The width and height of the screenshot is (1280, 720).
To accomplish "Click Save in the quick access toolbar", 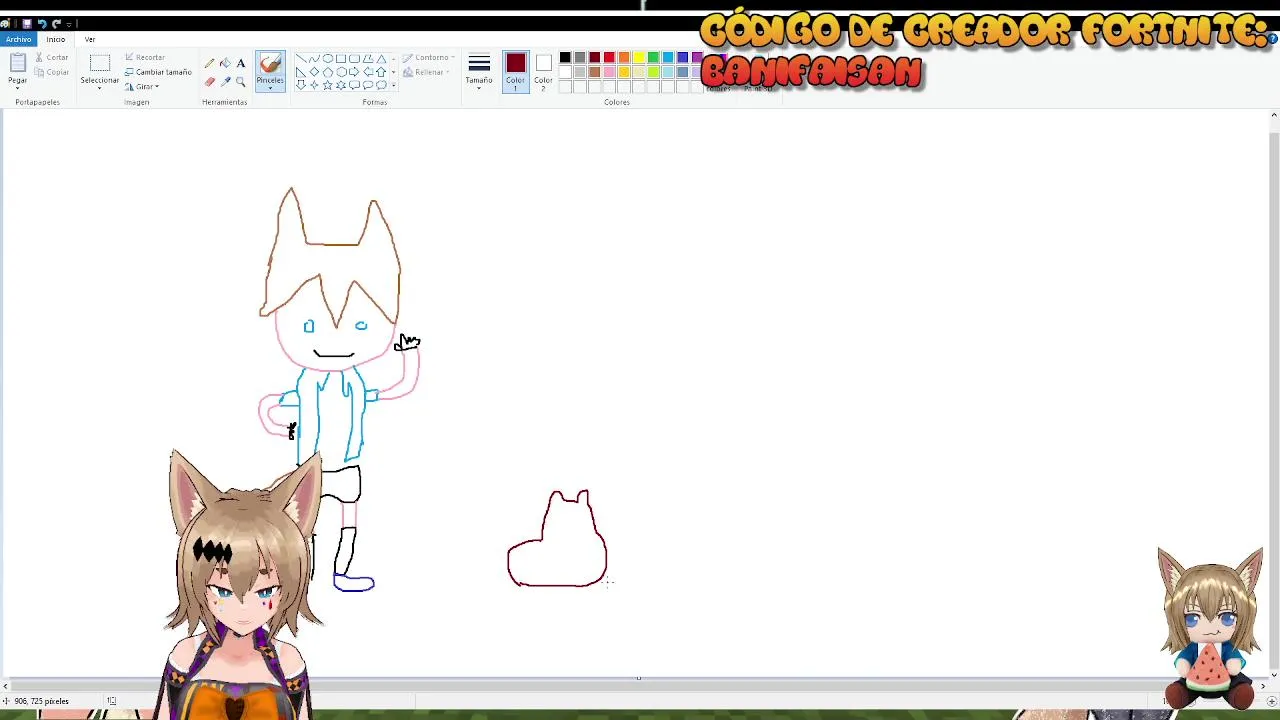I will [27, 23].
